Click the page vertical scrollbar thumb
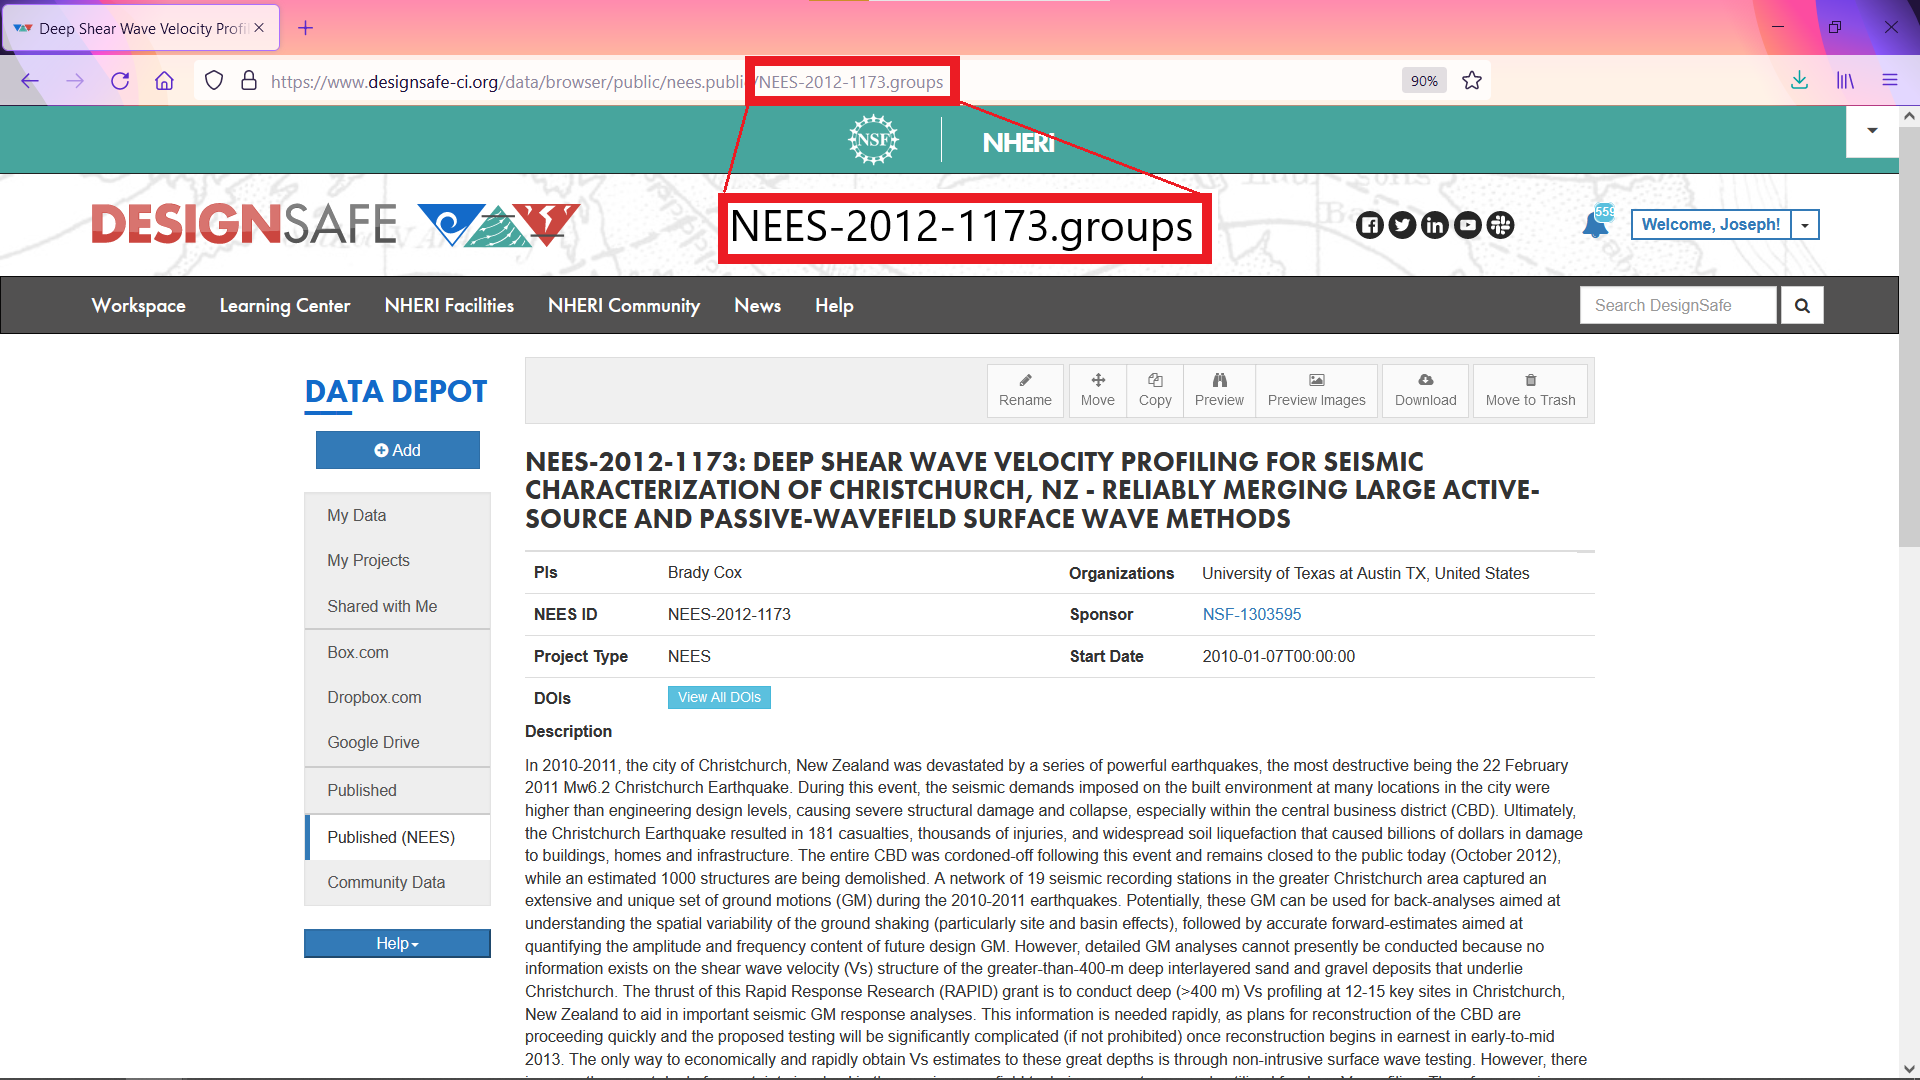The image size is (1920, 1080). click(x=1908, y=337)
